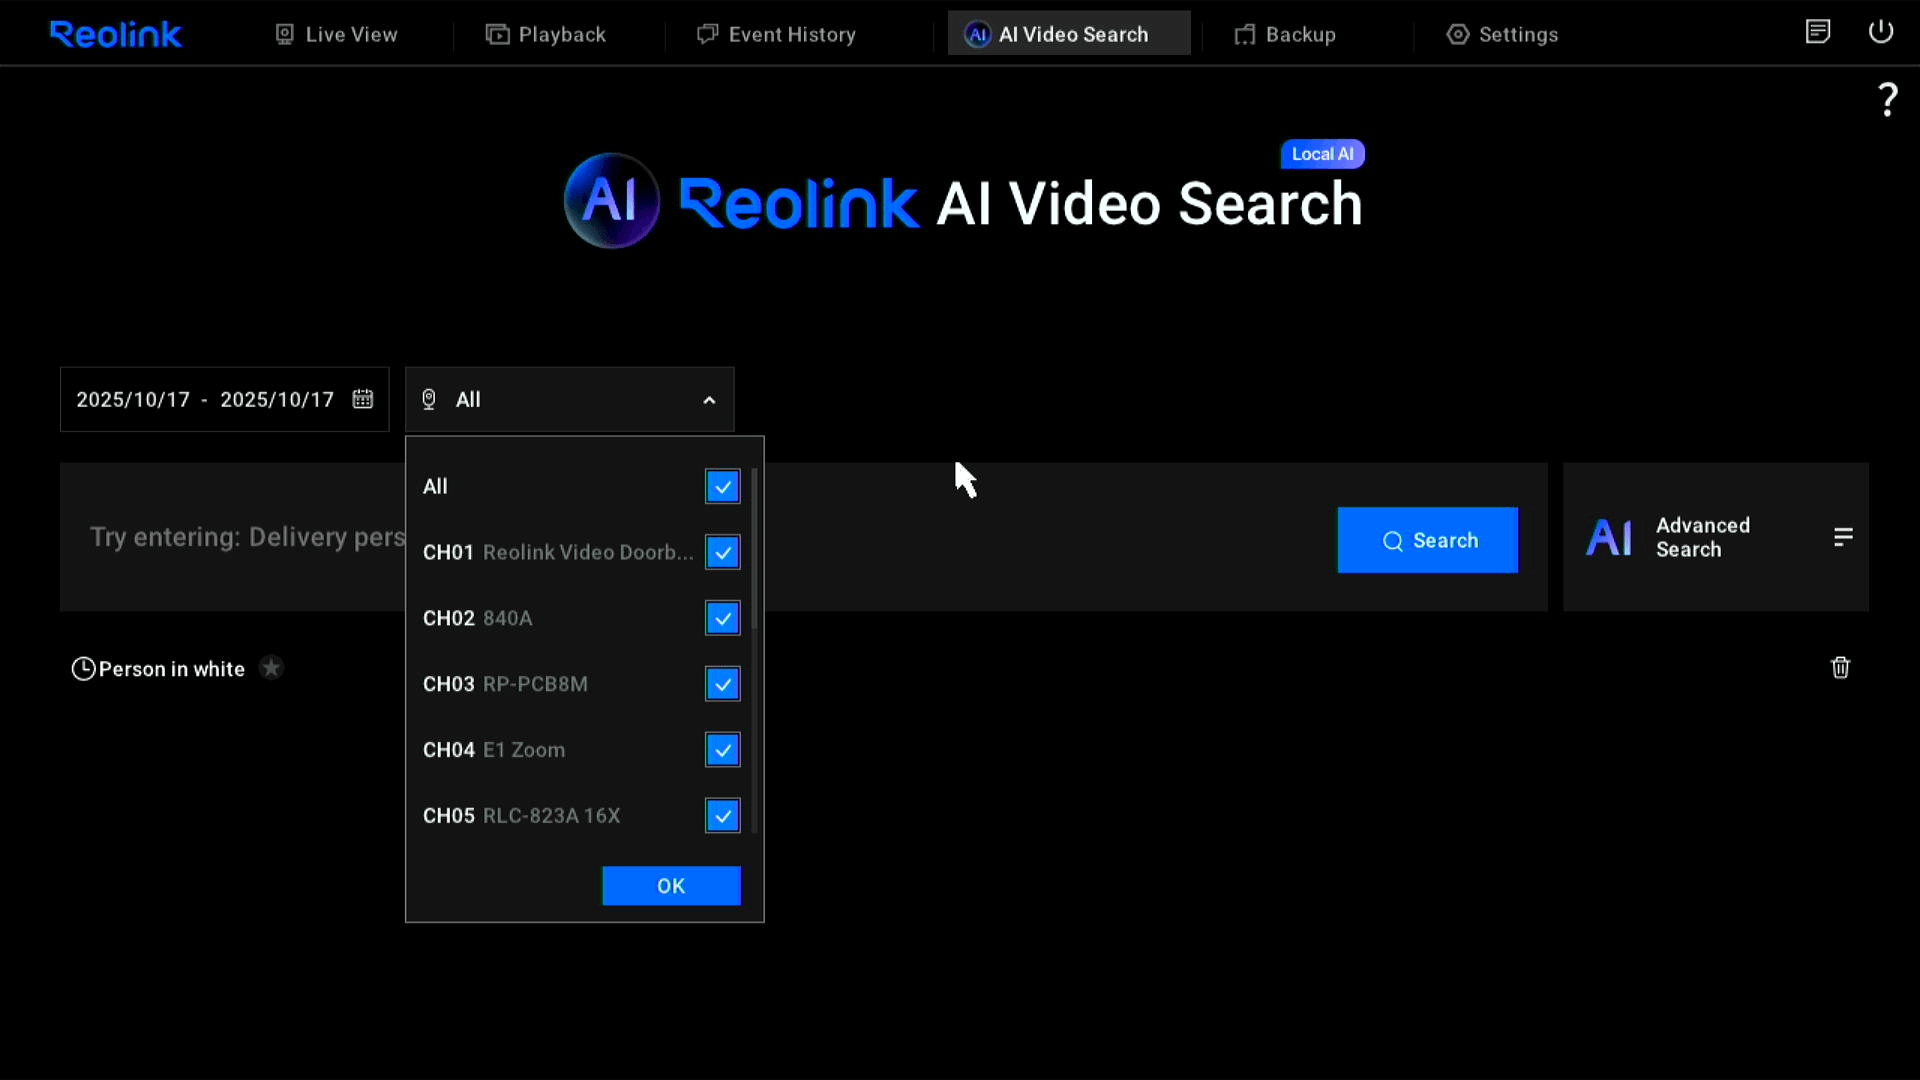Click the help question mark icon
This screenshot has width=1920, height=1080.
1887,100
